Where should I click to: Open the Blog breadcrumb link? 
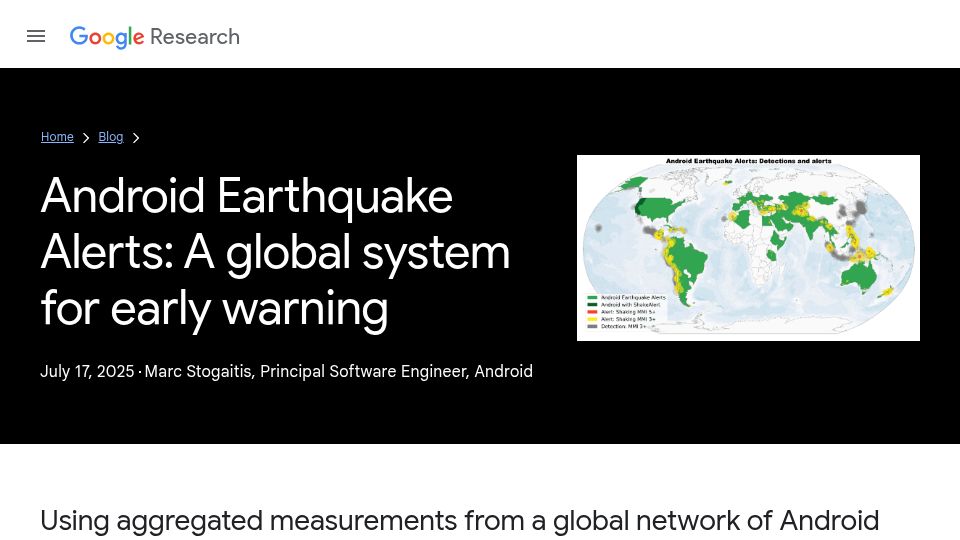[x=111, y=137]
